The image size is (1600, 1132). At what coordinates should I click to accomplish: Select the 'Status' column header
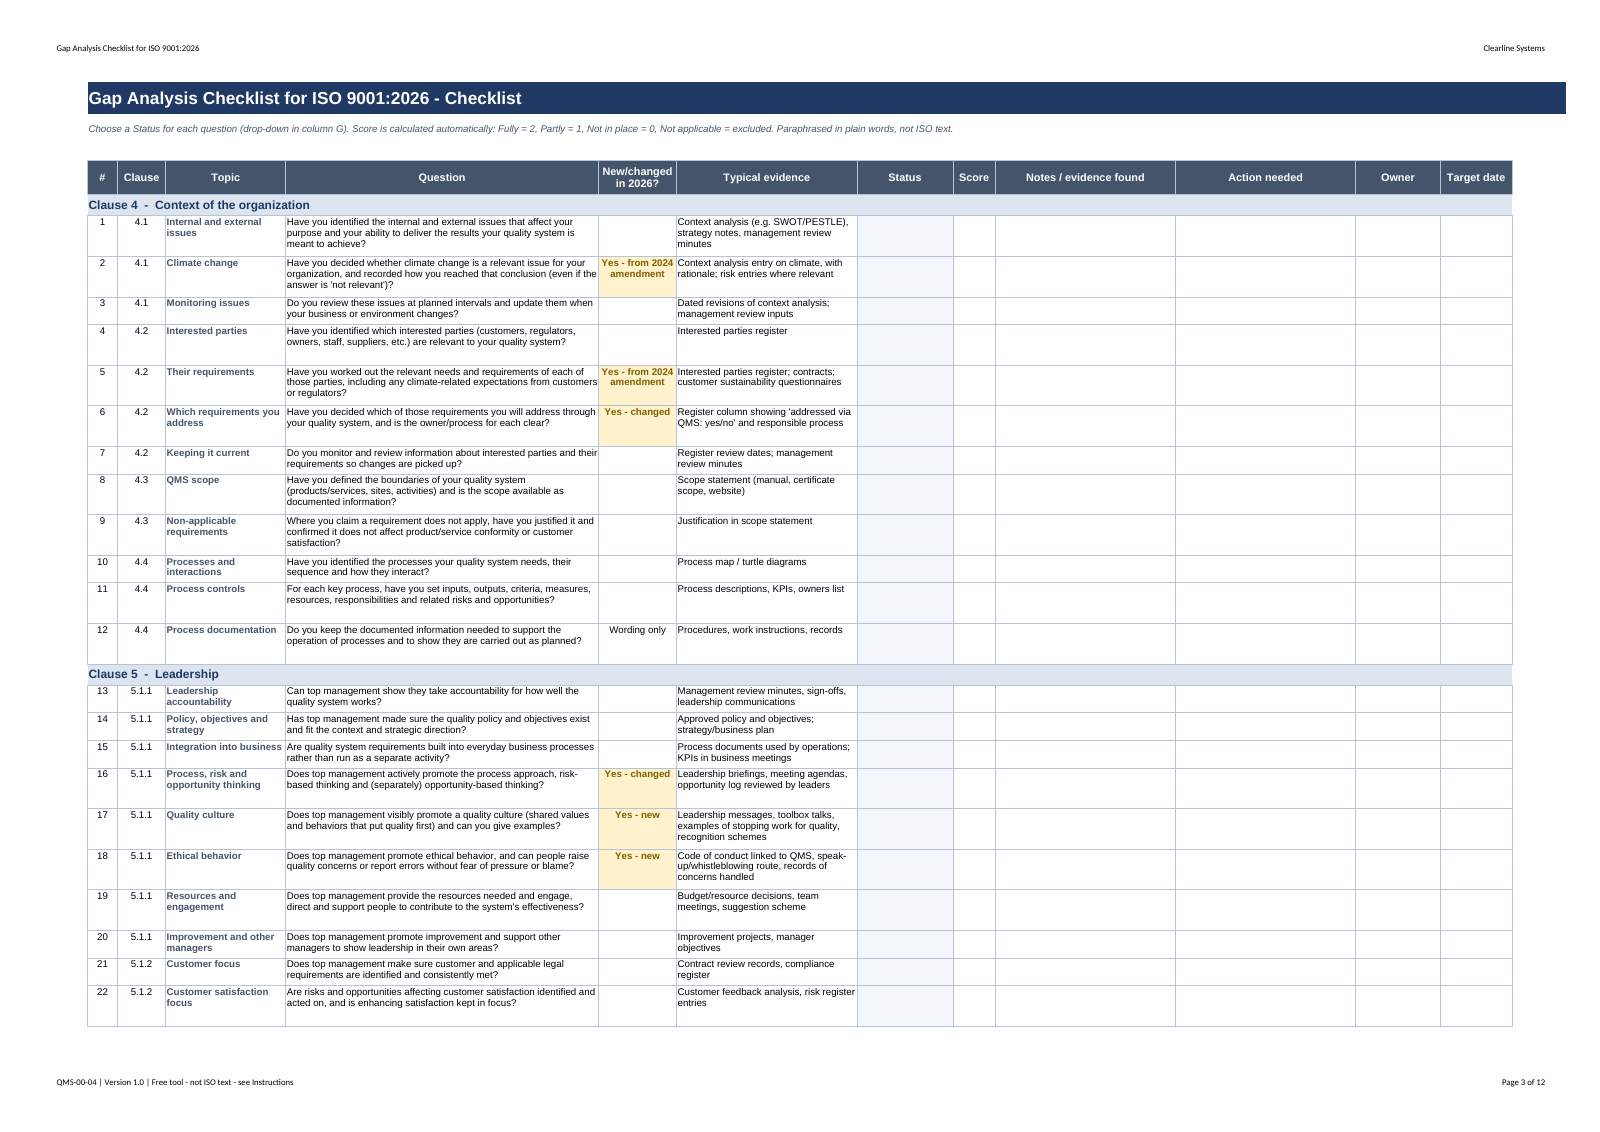904,178
